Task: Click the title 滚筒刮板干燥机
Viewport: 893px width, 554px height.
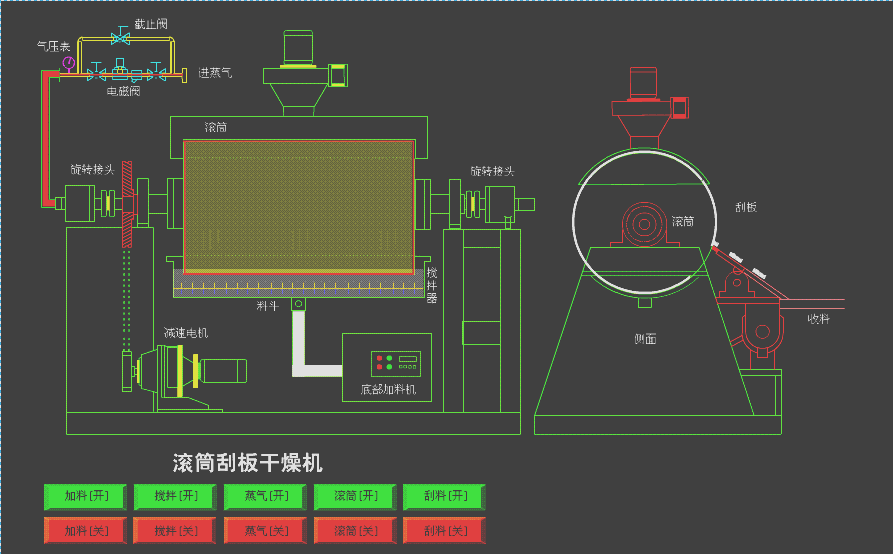Action: click(x=248, y=463)
